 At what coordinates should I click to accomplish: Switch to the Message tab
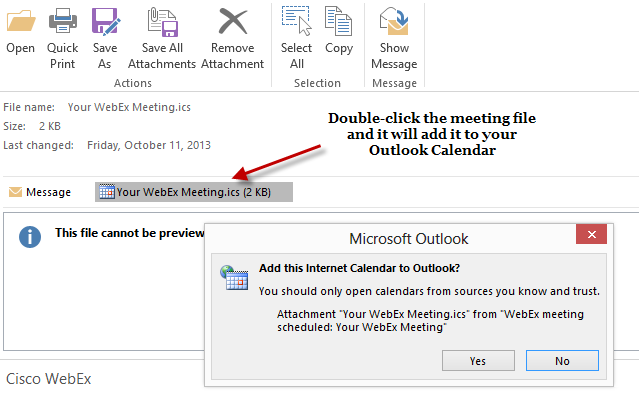tap(40, 192)
